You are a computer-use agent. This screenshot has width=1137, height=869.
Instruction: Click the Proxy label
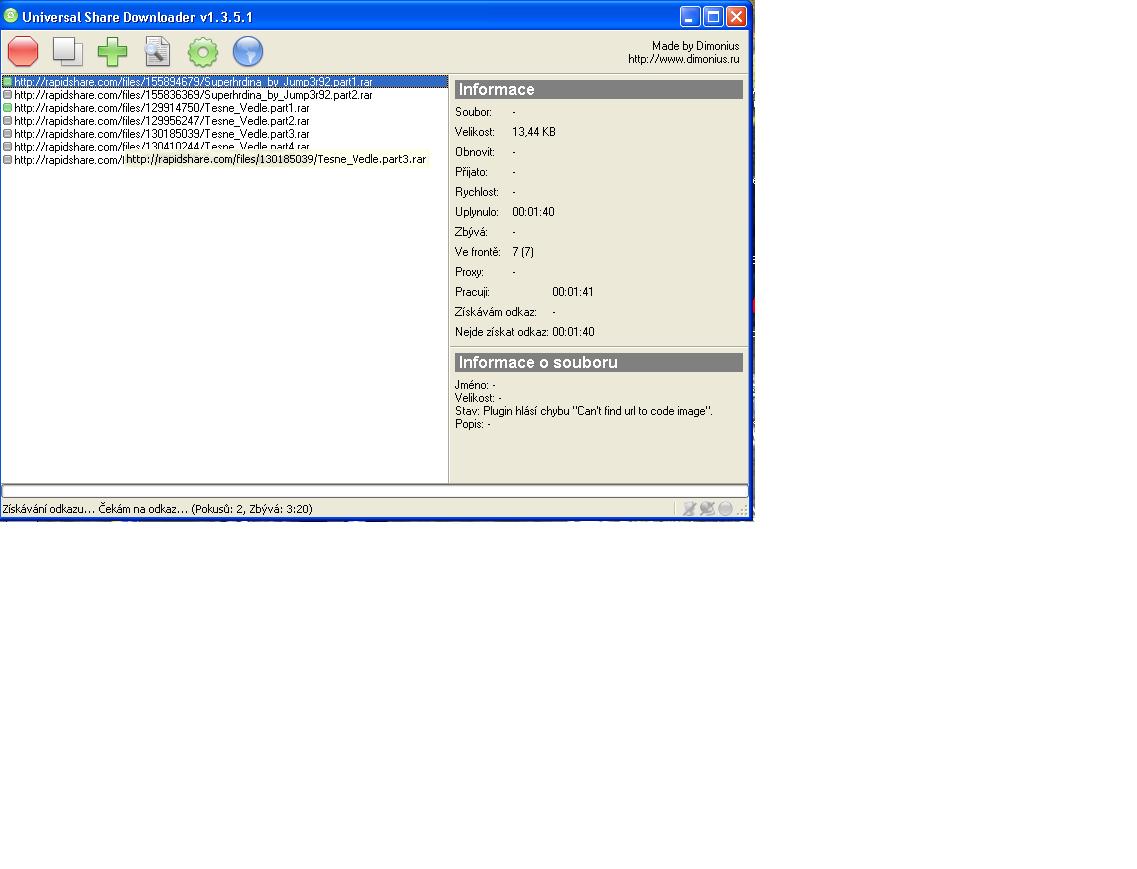(469, 272)
